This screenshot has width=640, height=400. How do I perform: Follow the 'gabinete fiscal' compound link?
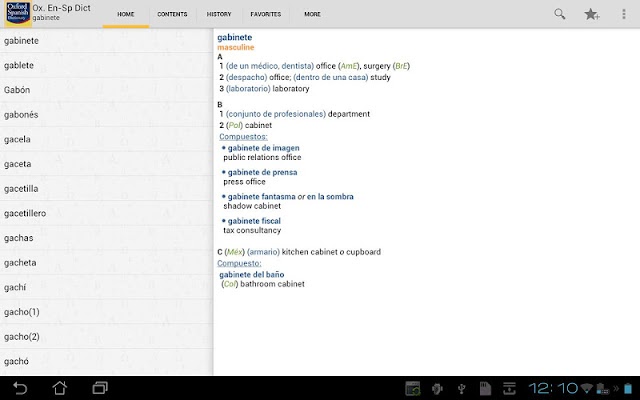254,221
